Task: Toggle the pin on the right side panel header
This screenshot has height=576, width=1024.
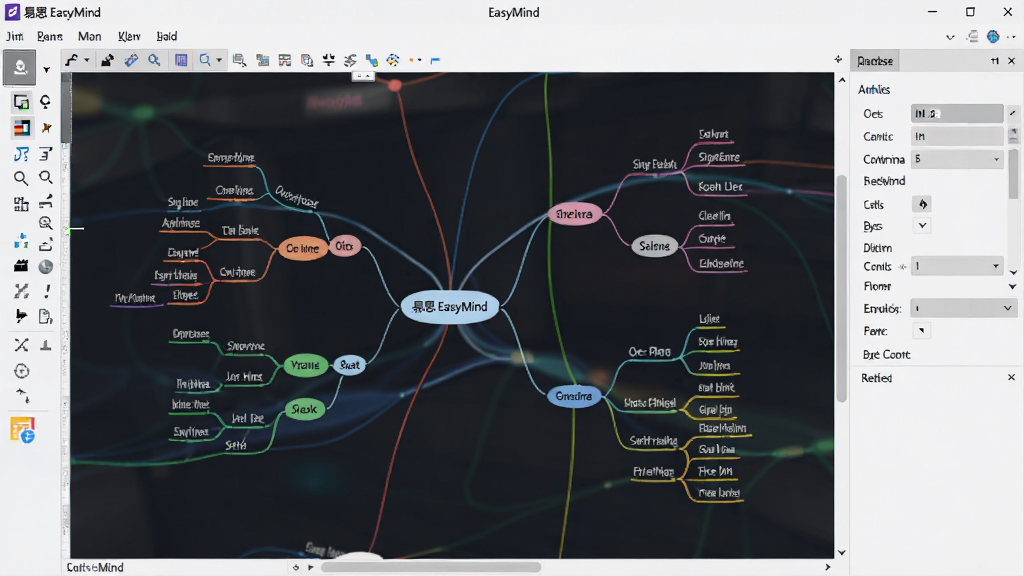Action: click(995, 61)
